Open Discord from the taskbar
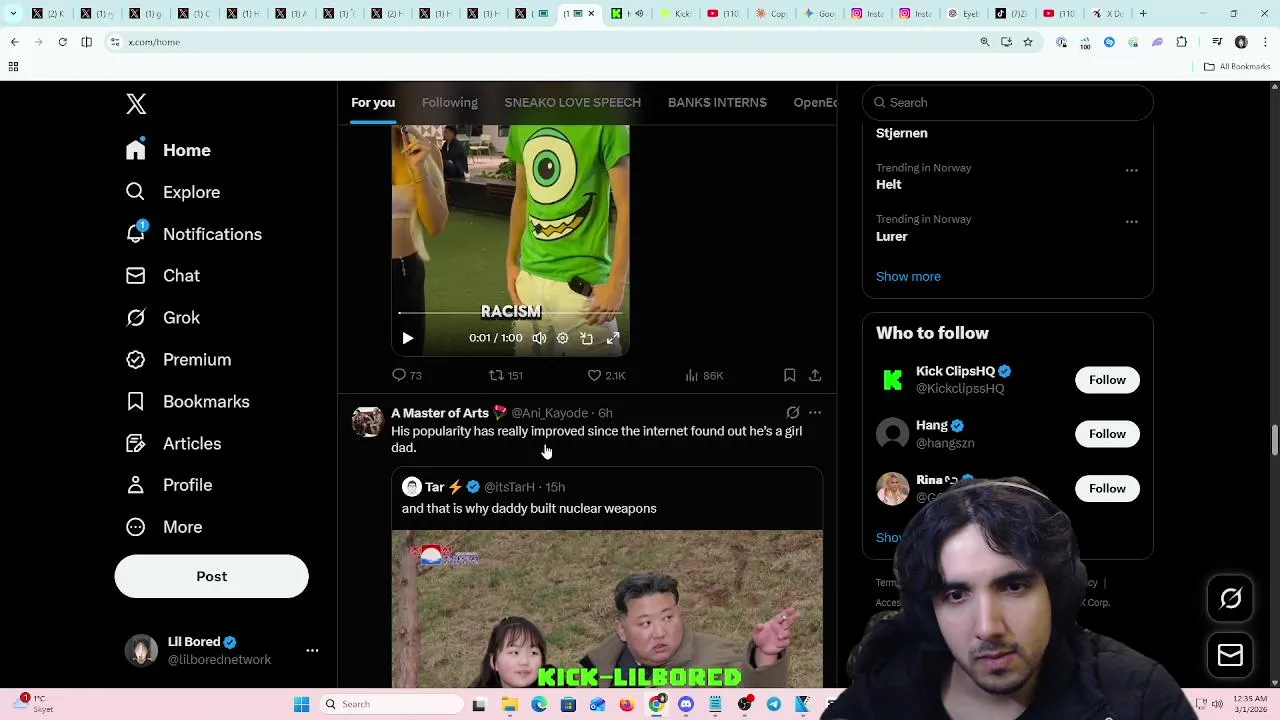This screenshot has height=720, width=1280. click(x=686, y=704)
